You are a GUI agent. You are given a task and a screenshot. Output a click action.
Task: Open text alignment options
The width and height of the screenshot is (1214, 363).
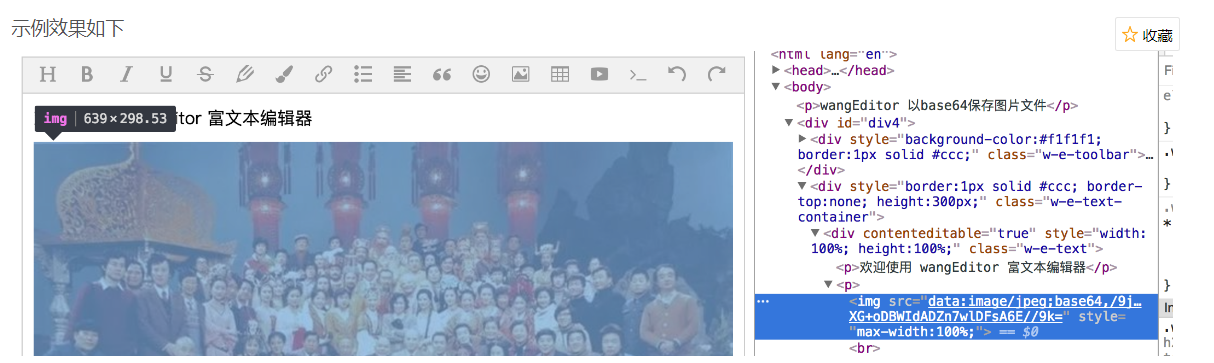tap(402, 74)
